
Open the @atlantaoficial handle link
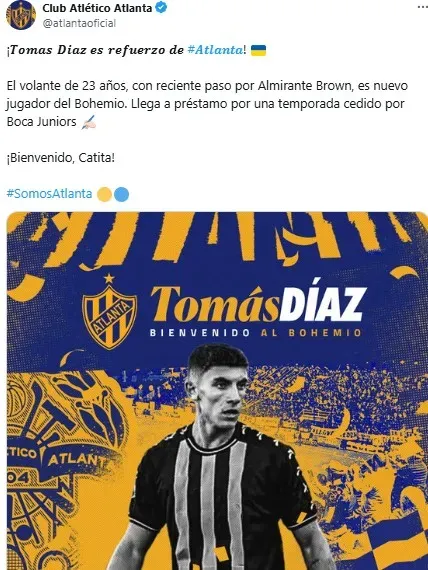79,23
